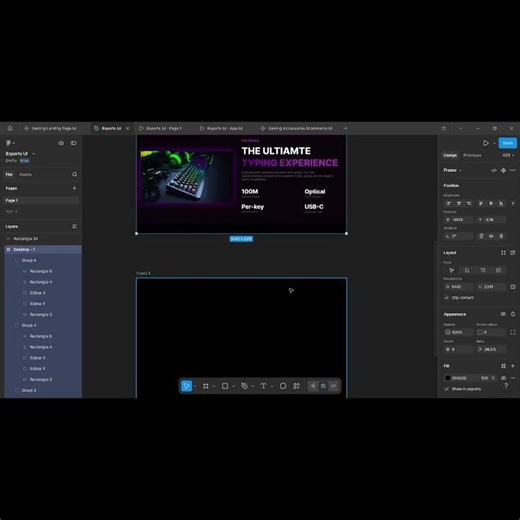Open the dropdown arrow beside the Frame tool
The height and width of the screenshot is (520, 520).
pyautogui.click(x=214, y=386)
